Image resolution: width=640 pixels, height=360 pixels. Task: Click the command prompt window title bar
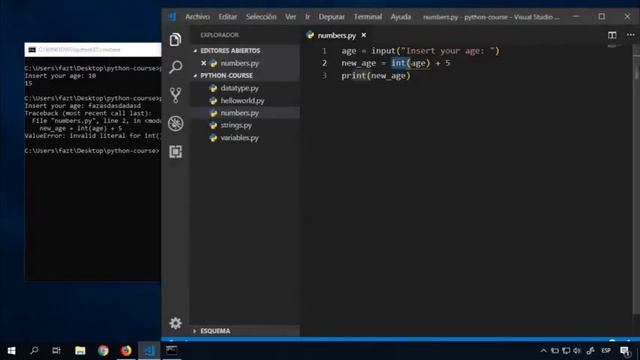[x=93, y=49]
